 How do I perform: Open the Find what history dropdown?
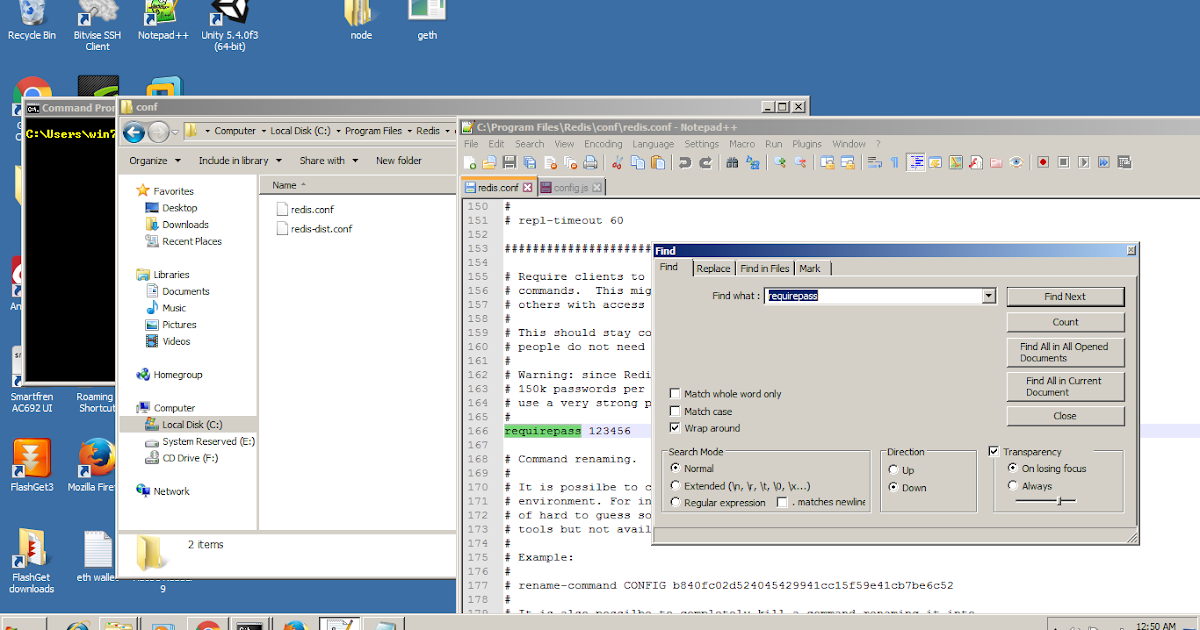(x=989, y=296)
